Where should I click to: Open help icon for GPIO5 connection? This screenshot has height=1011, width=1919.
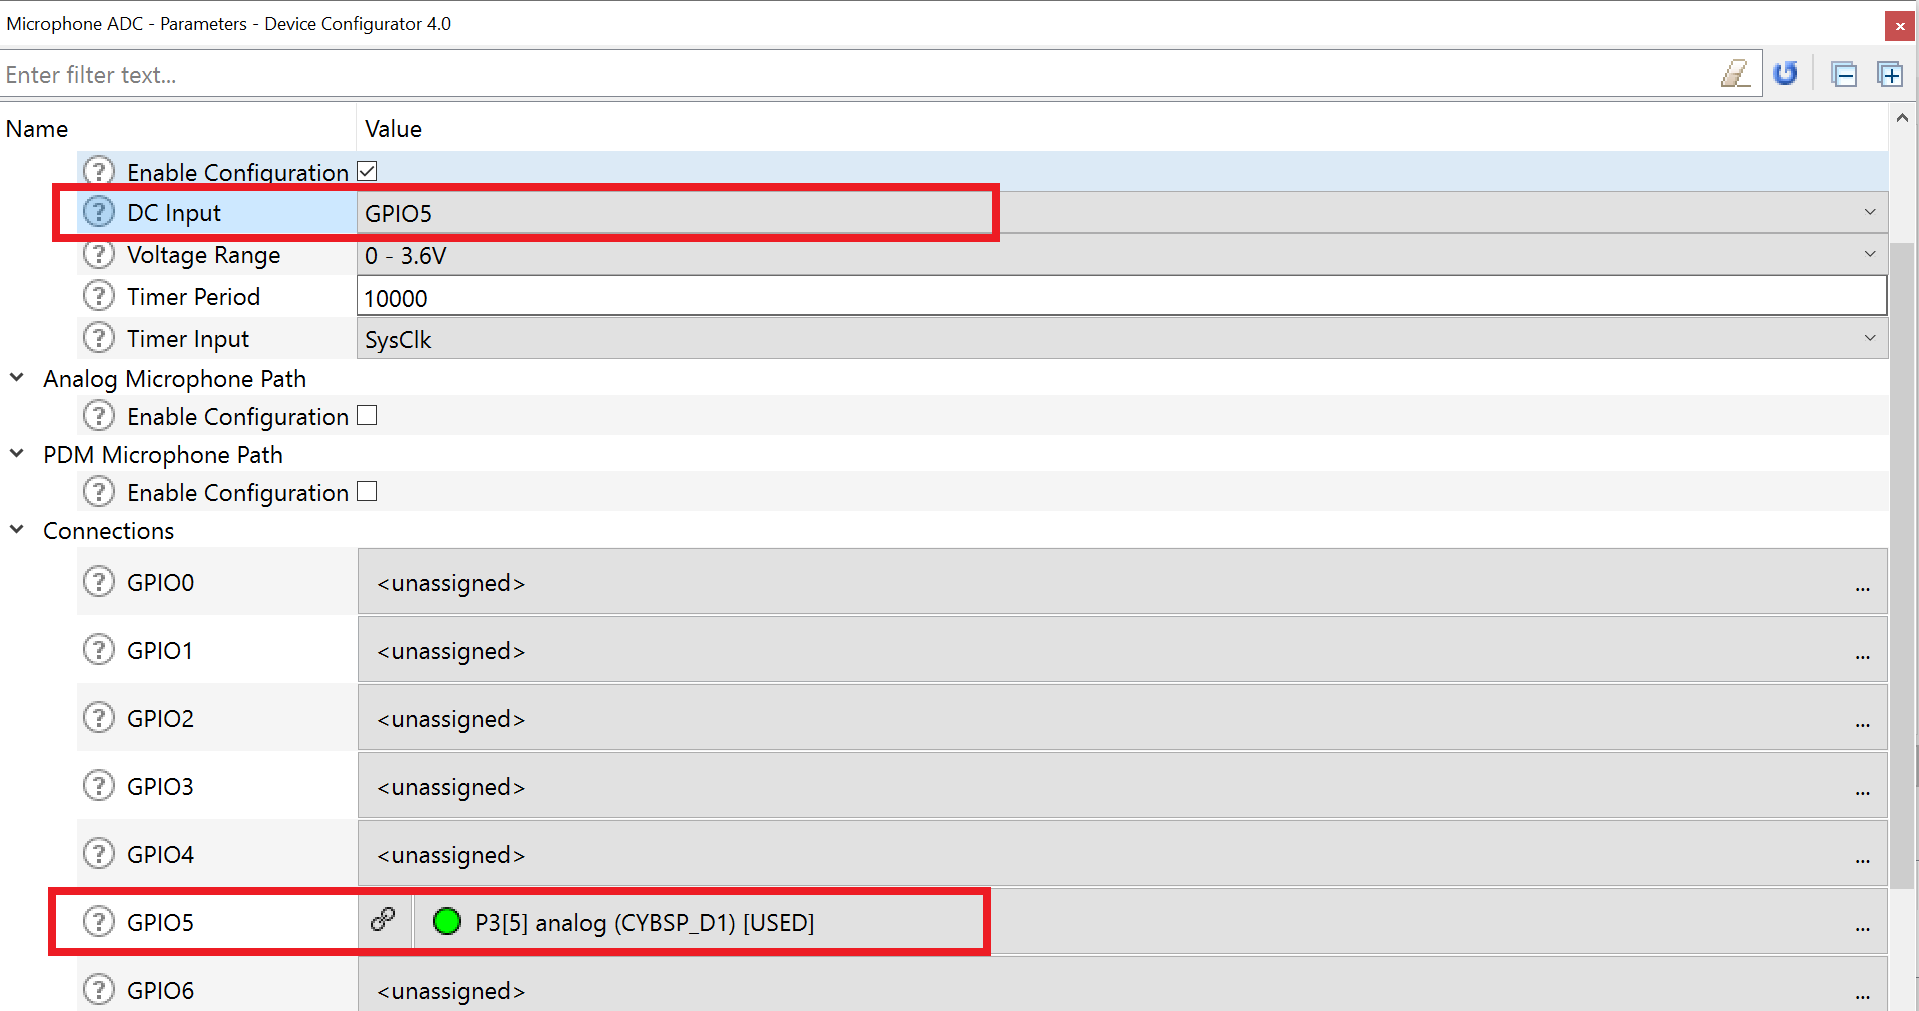pyautogui.click(x=98, y=921)
